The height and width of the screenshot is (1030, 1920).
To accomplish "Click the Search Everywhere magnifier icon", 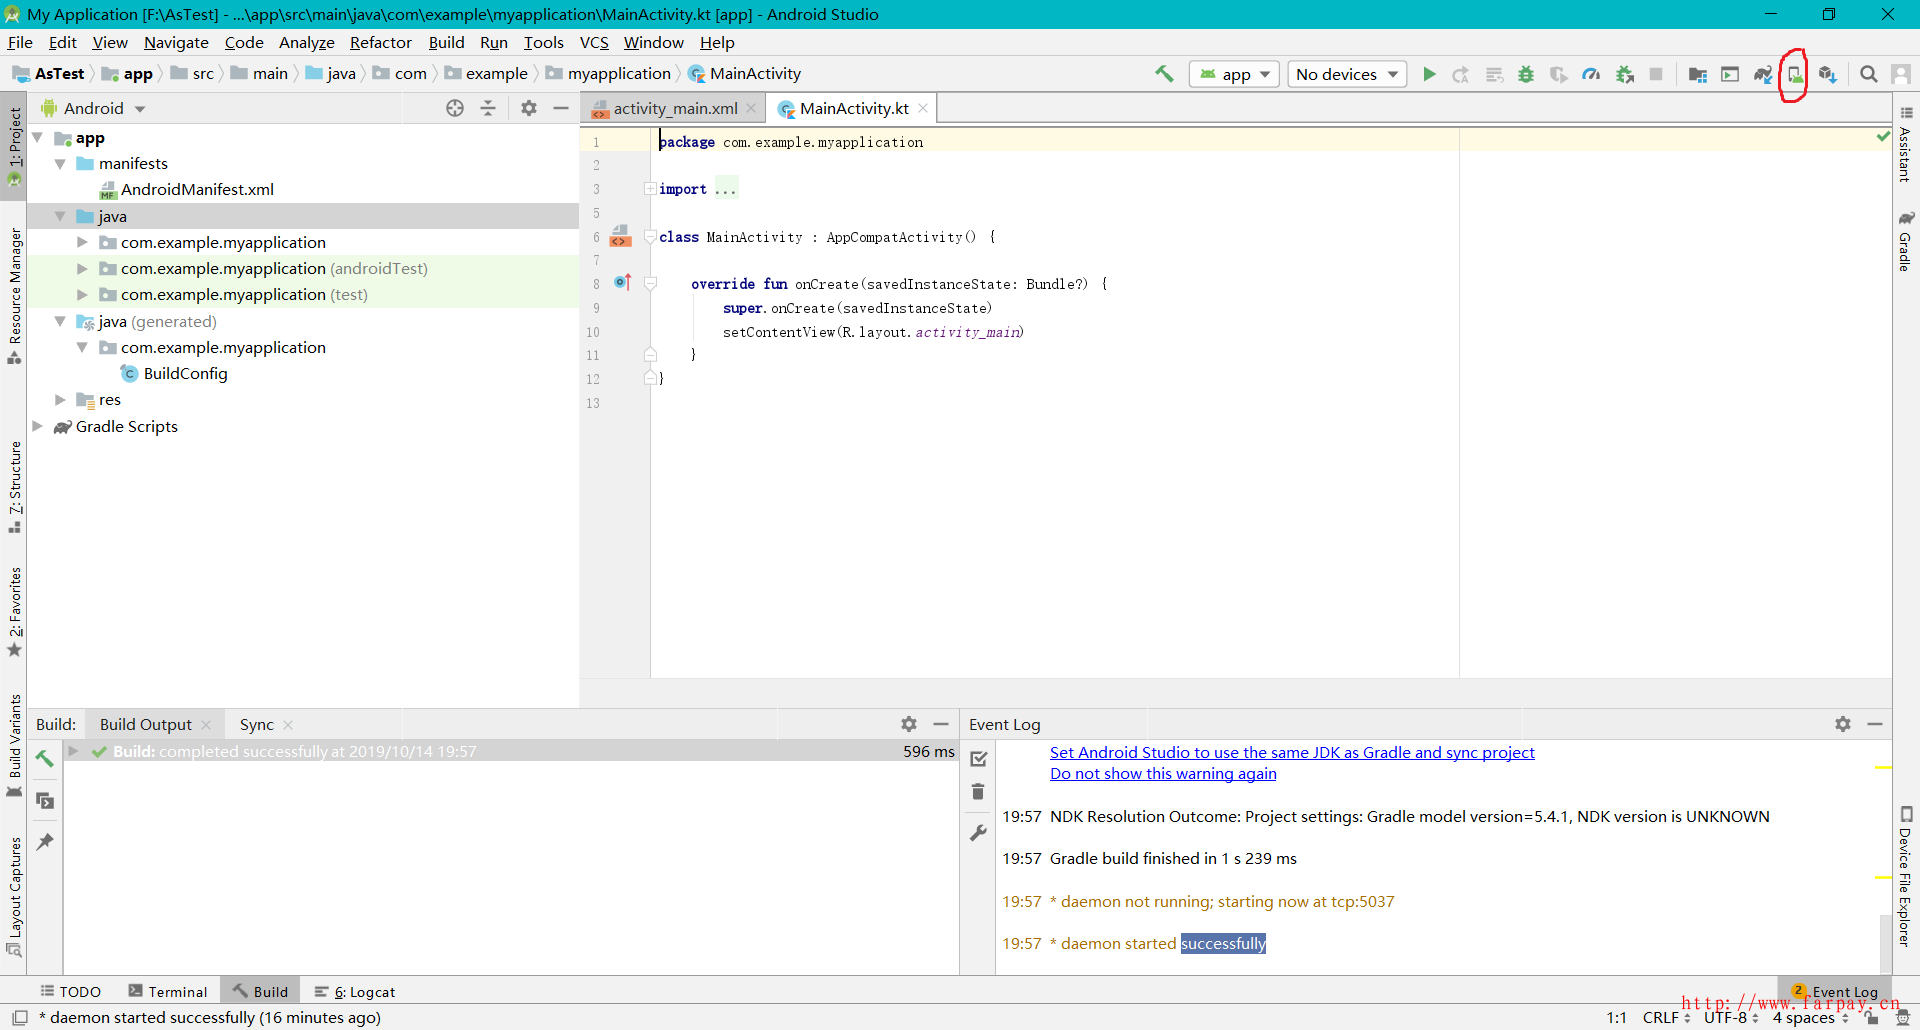I will pos(1868,74).
